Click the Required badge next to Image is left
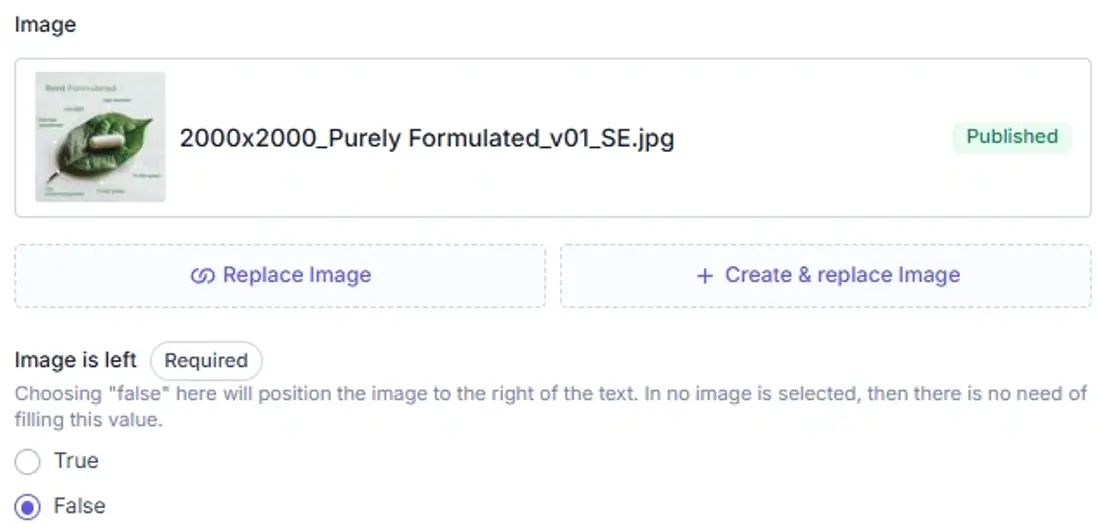 click(206, 361)
